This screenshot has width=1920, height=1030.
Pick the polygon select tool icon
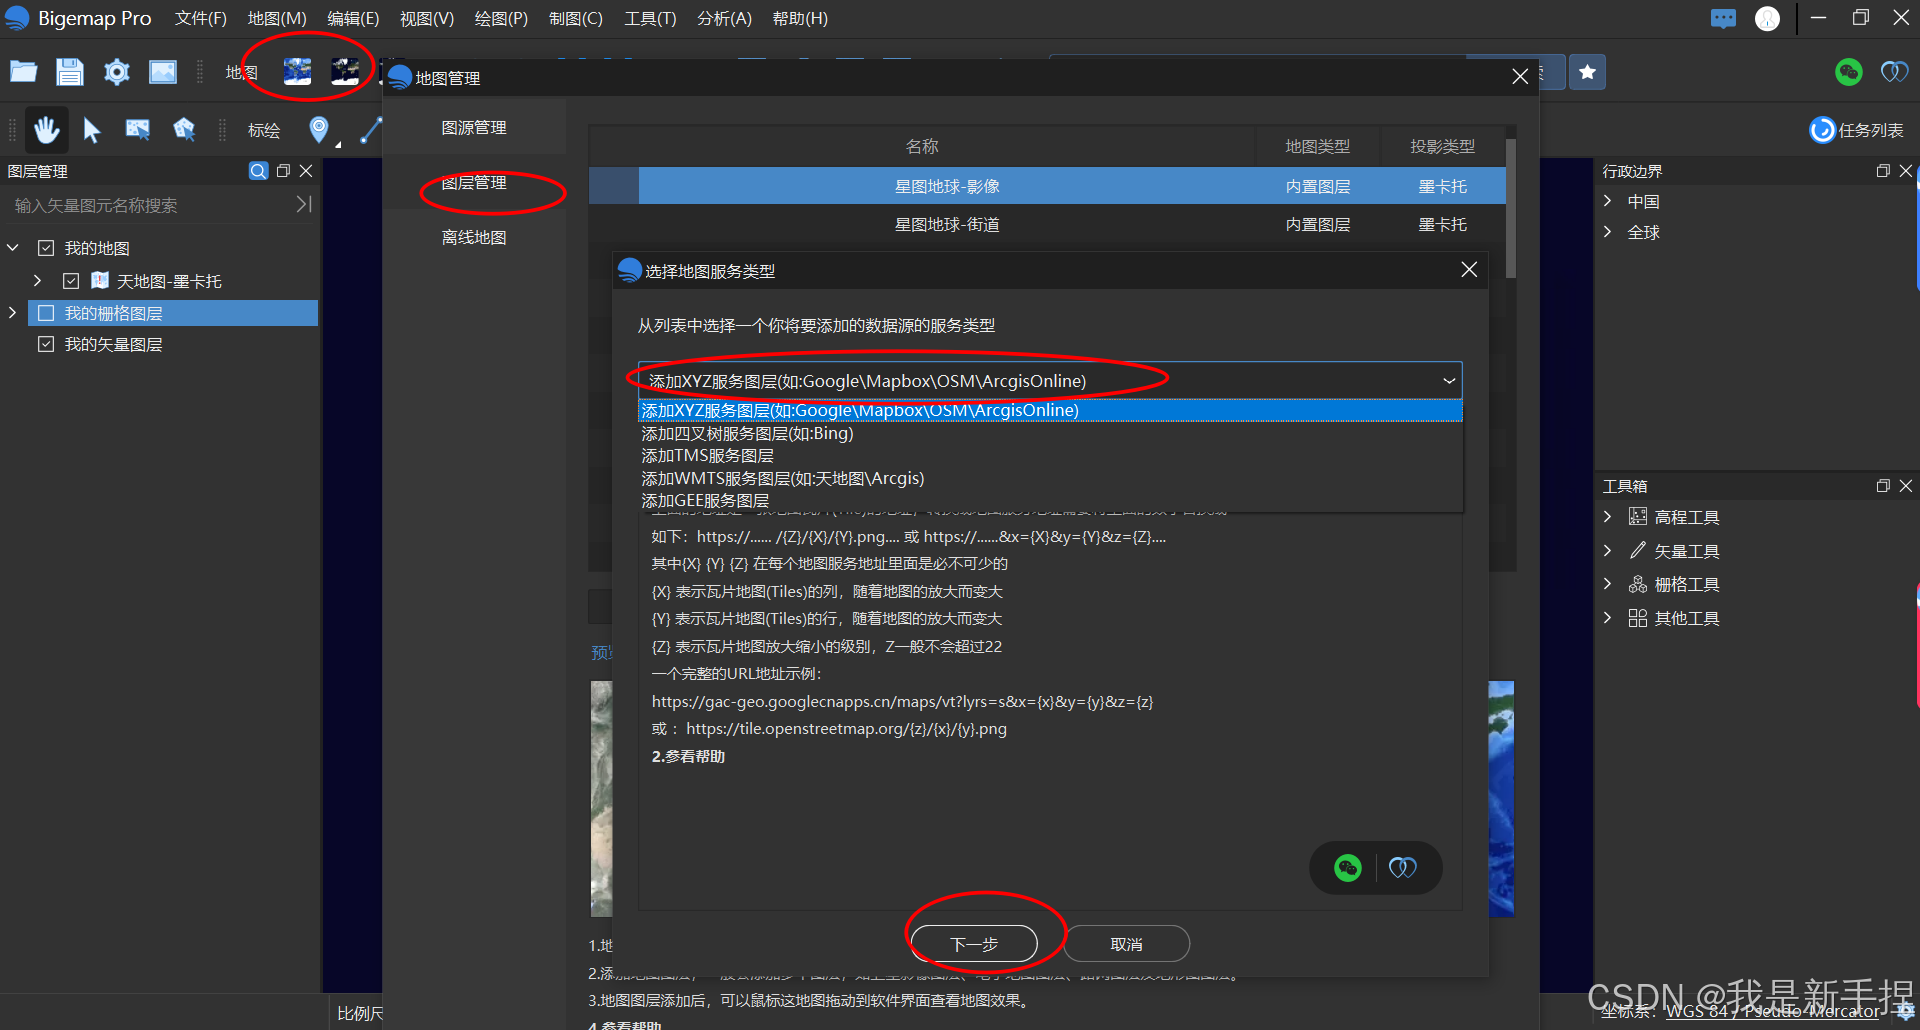click(185, 130)
